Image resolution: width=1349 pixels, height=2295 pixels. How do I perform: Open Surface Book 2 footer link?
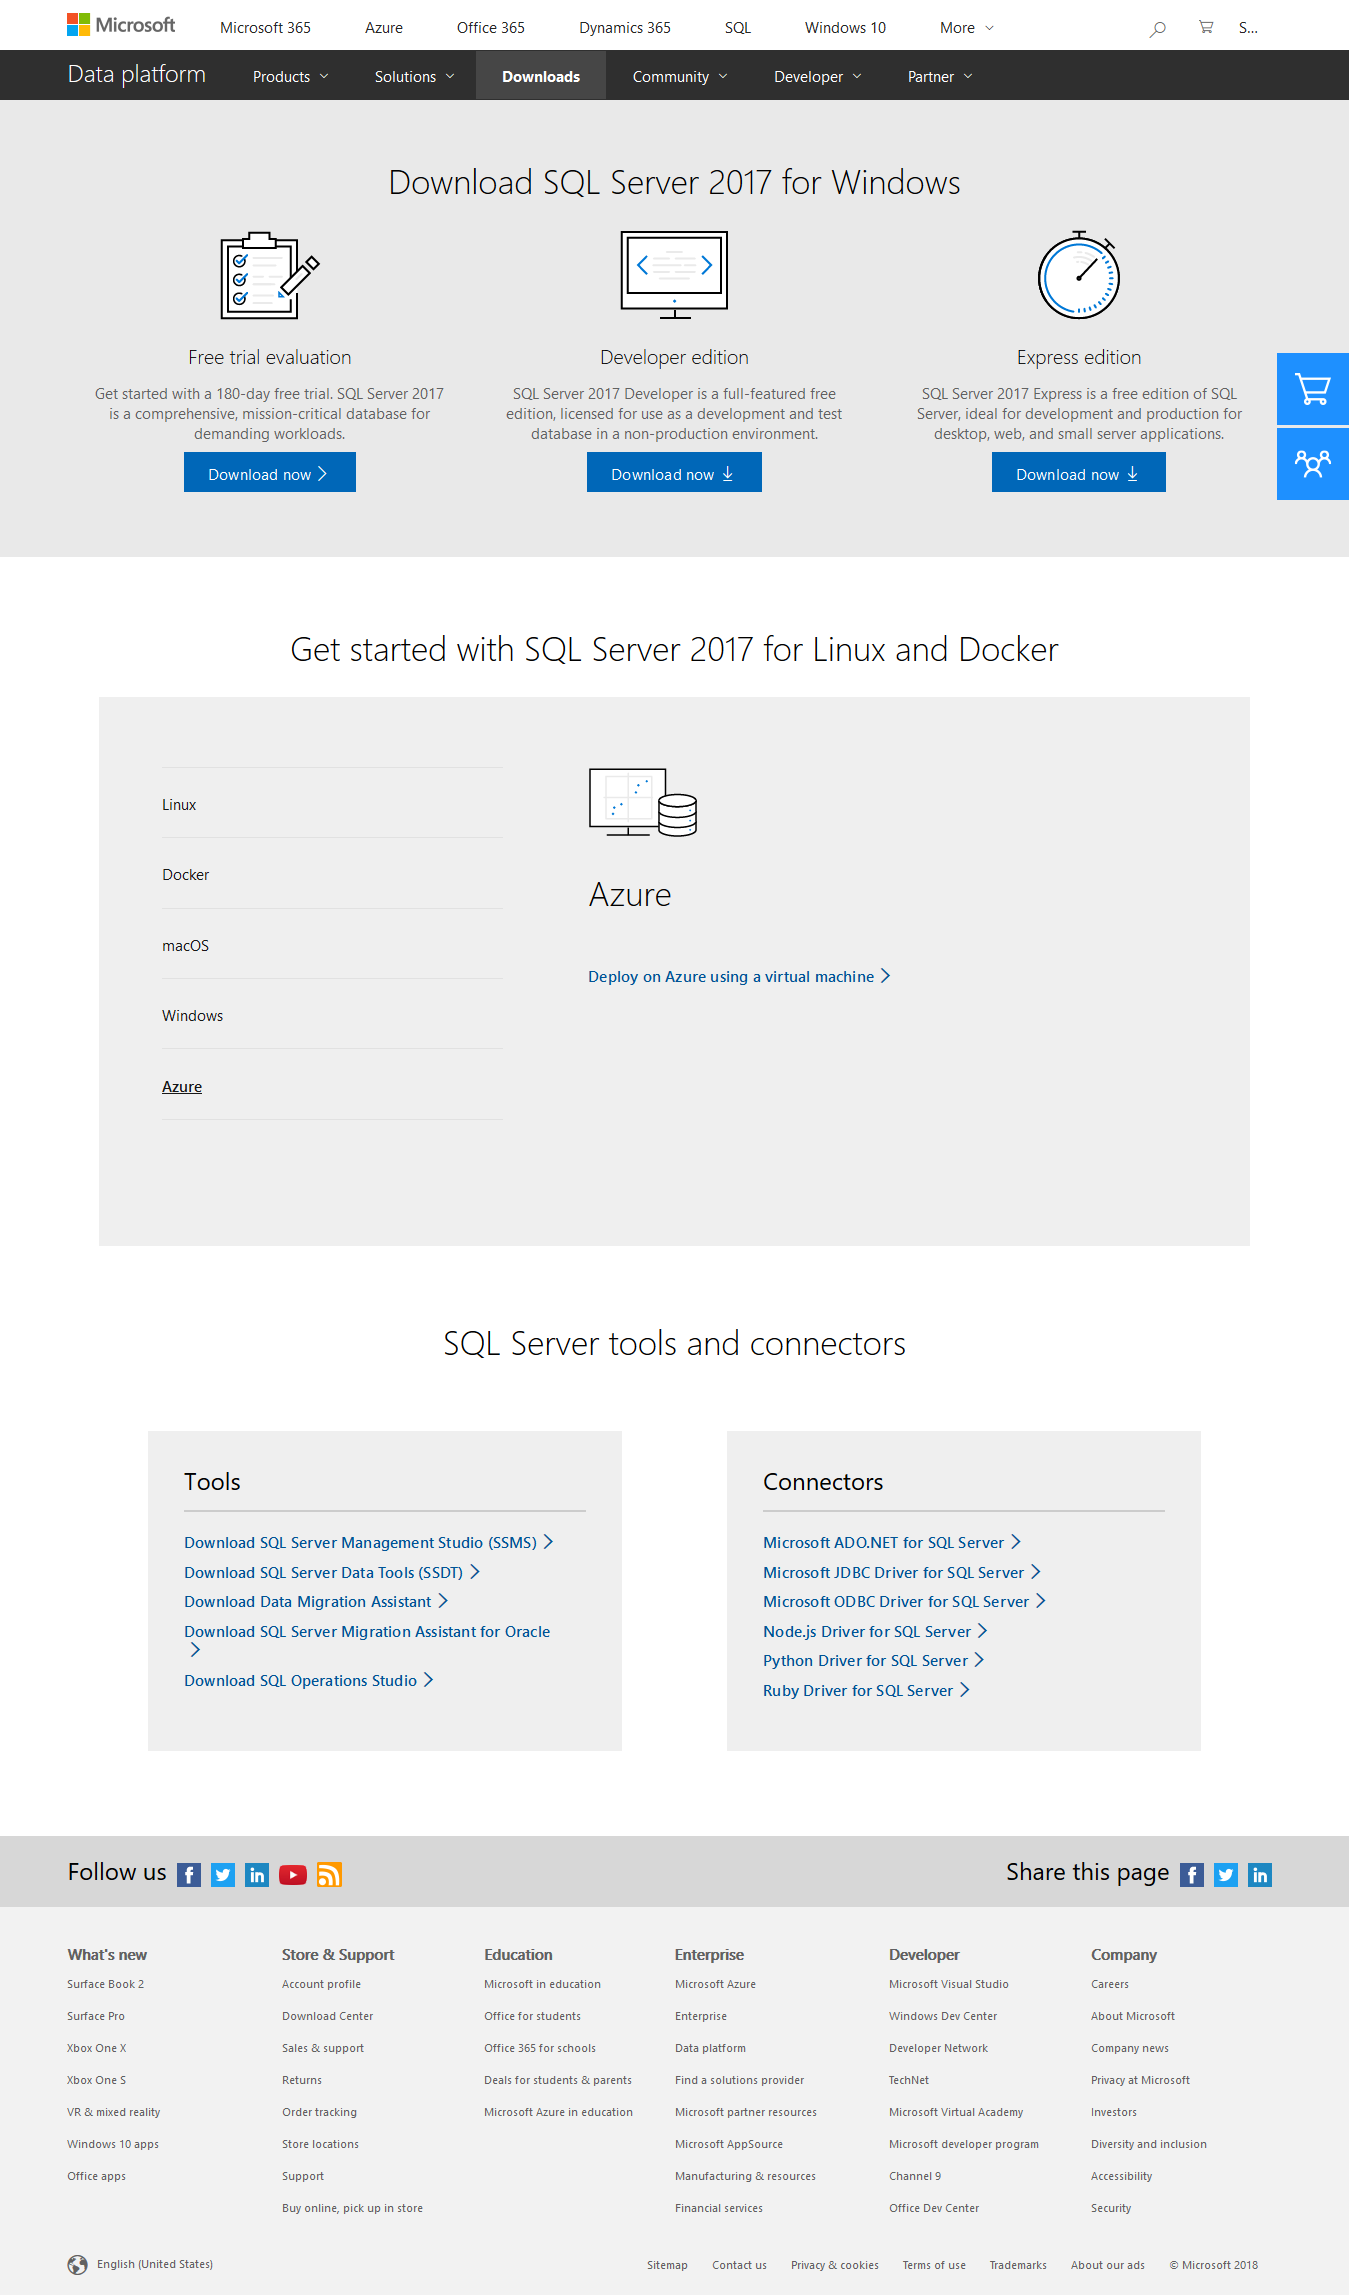105,1984
